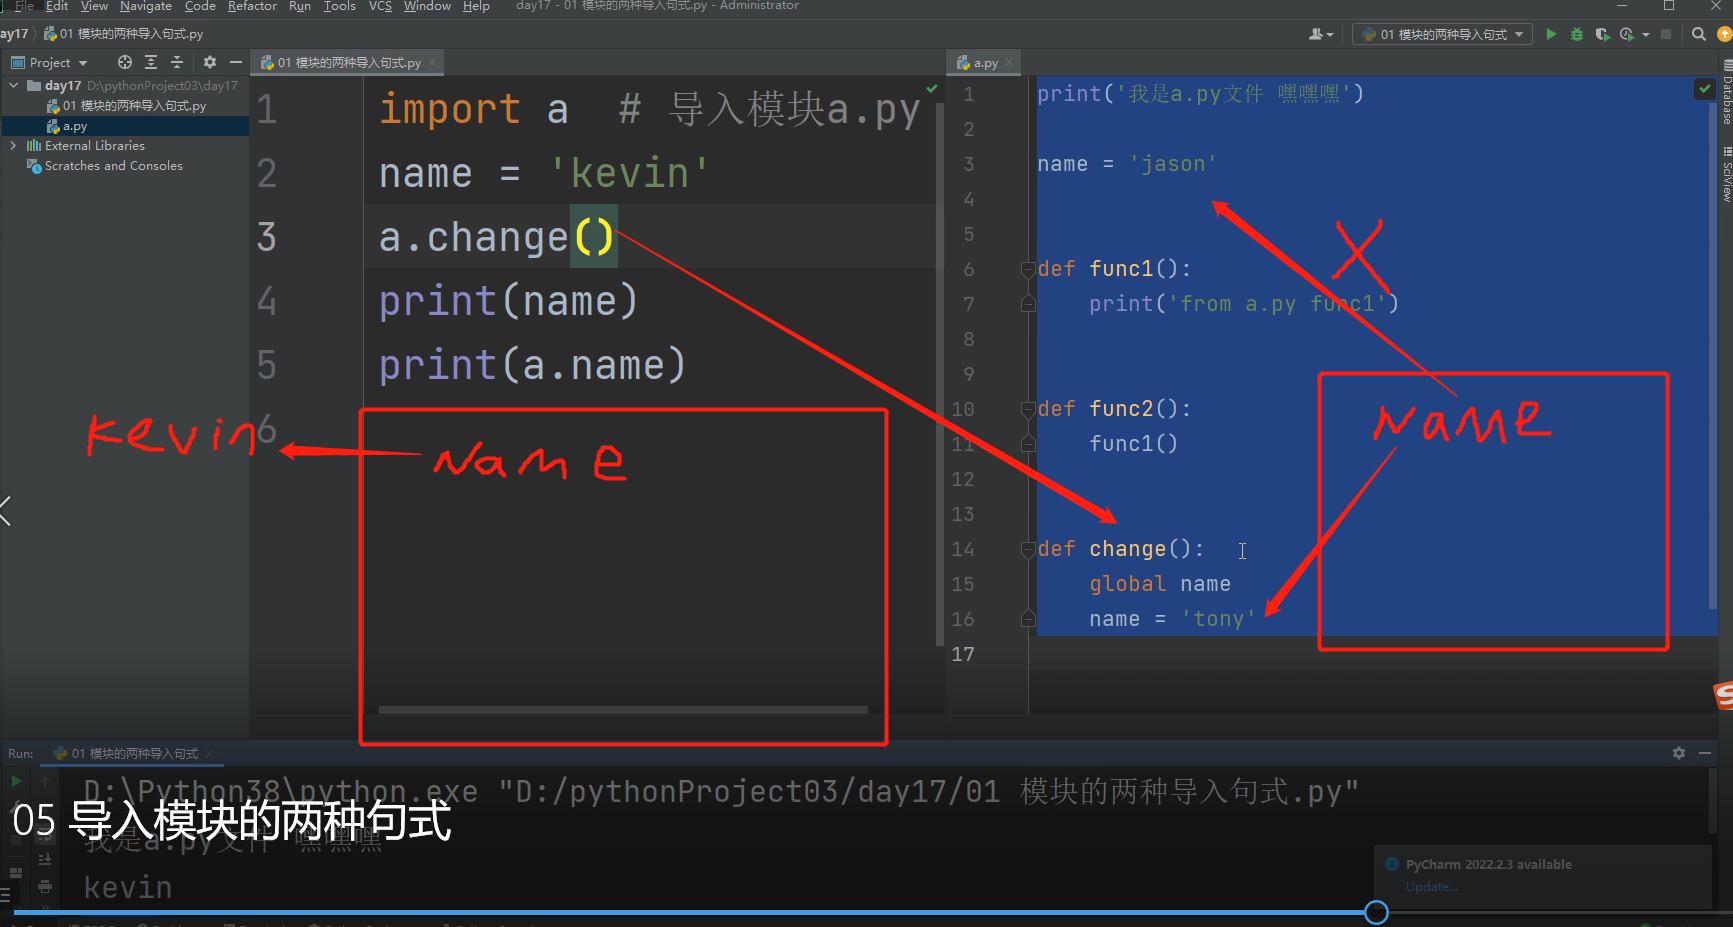Screen dimensions: 1733x927
Task: Click the gray Stop square in toolbar
Action: pyautogui.click(x=1666, y=34)
